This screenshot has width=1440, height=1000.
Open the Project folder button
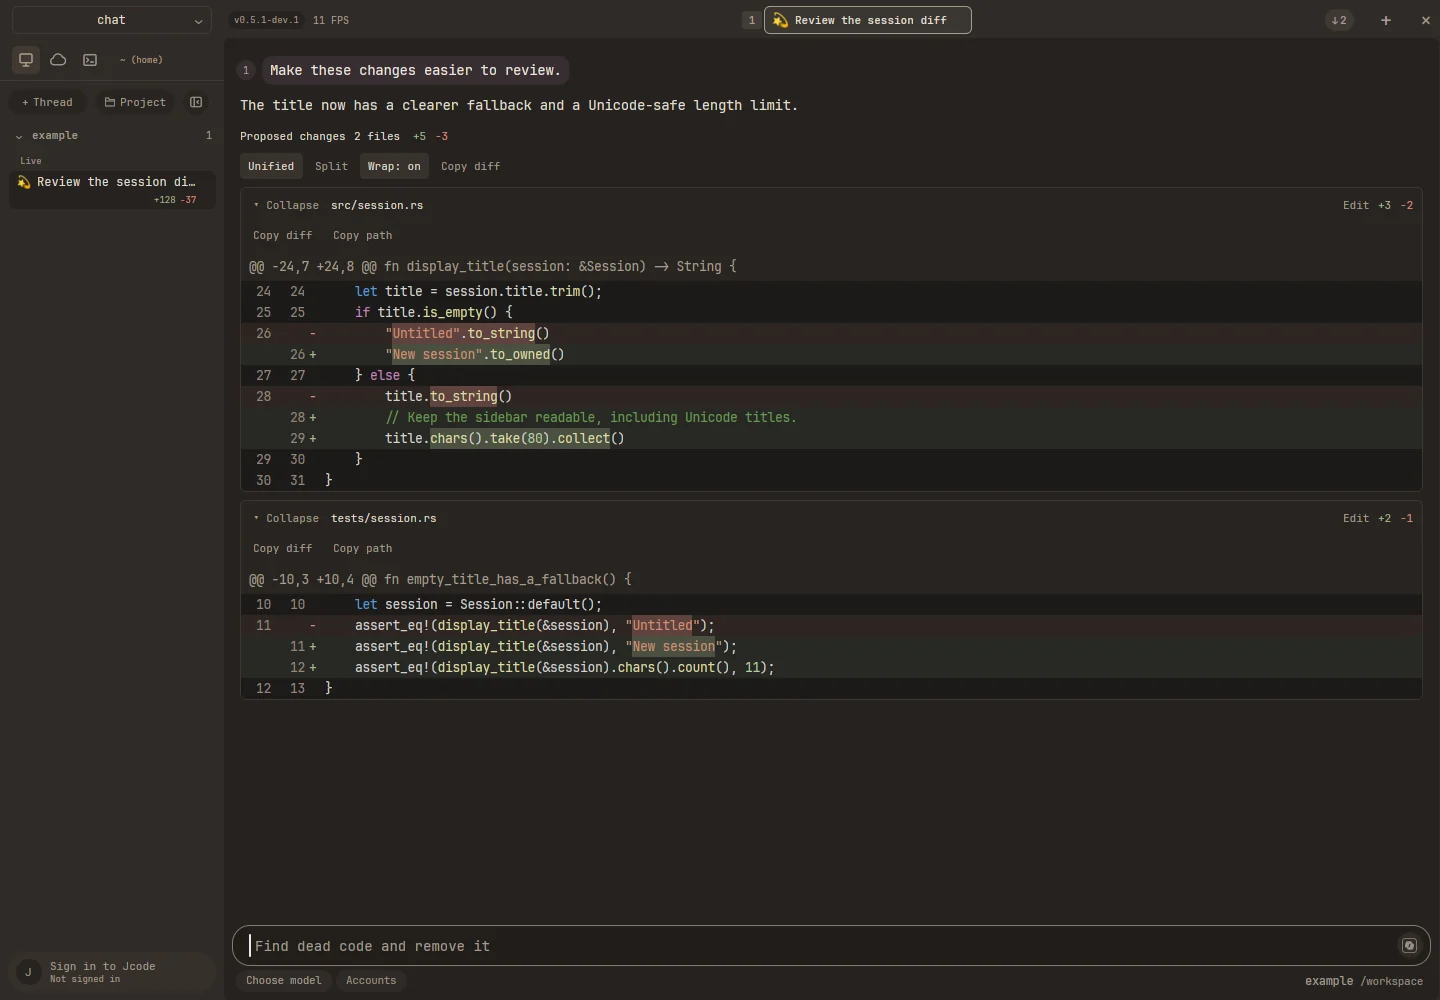[135, 102]
